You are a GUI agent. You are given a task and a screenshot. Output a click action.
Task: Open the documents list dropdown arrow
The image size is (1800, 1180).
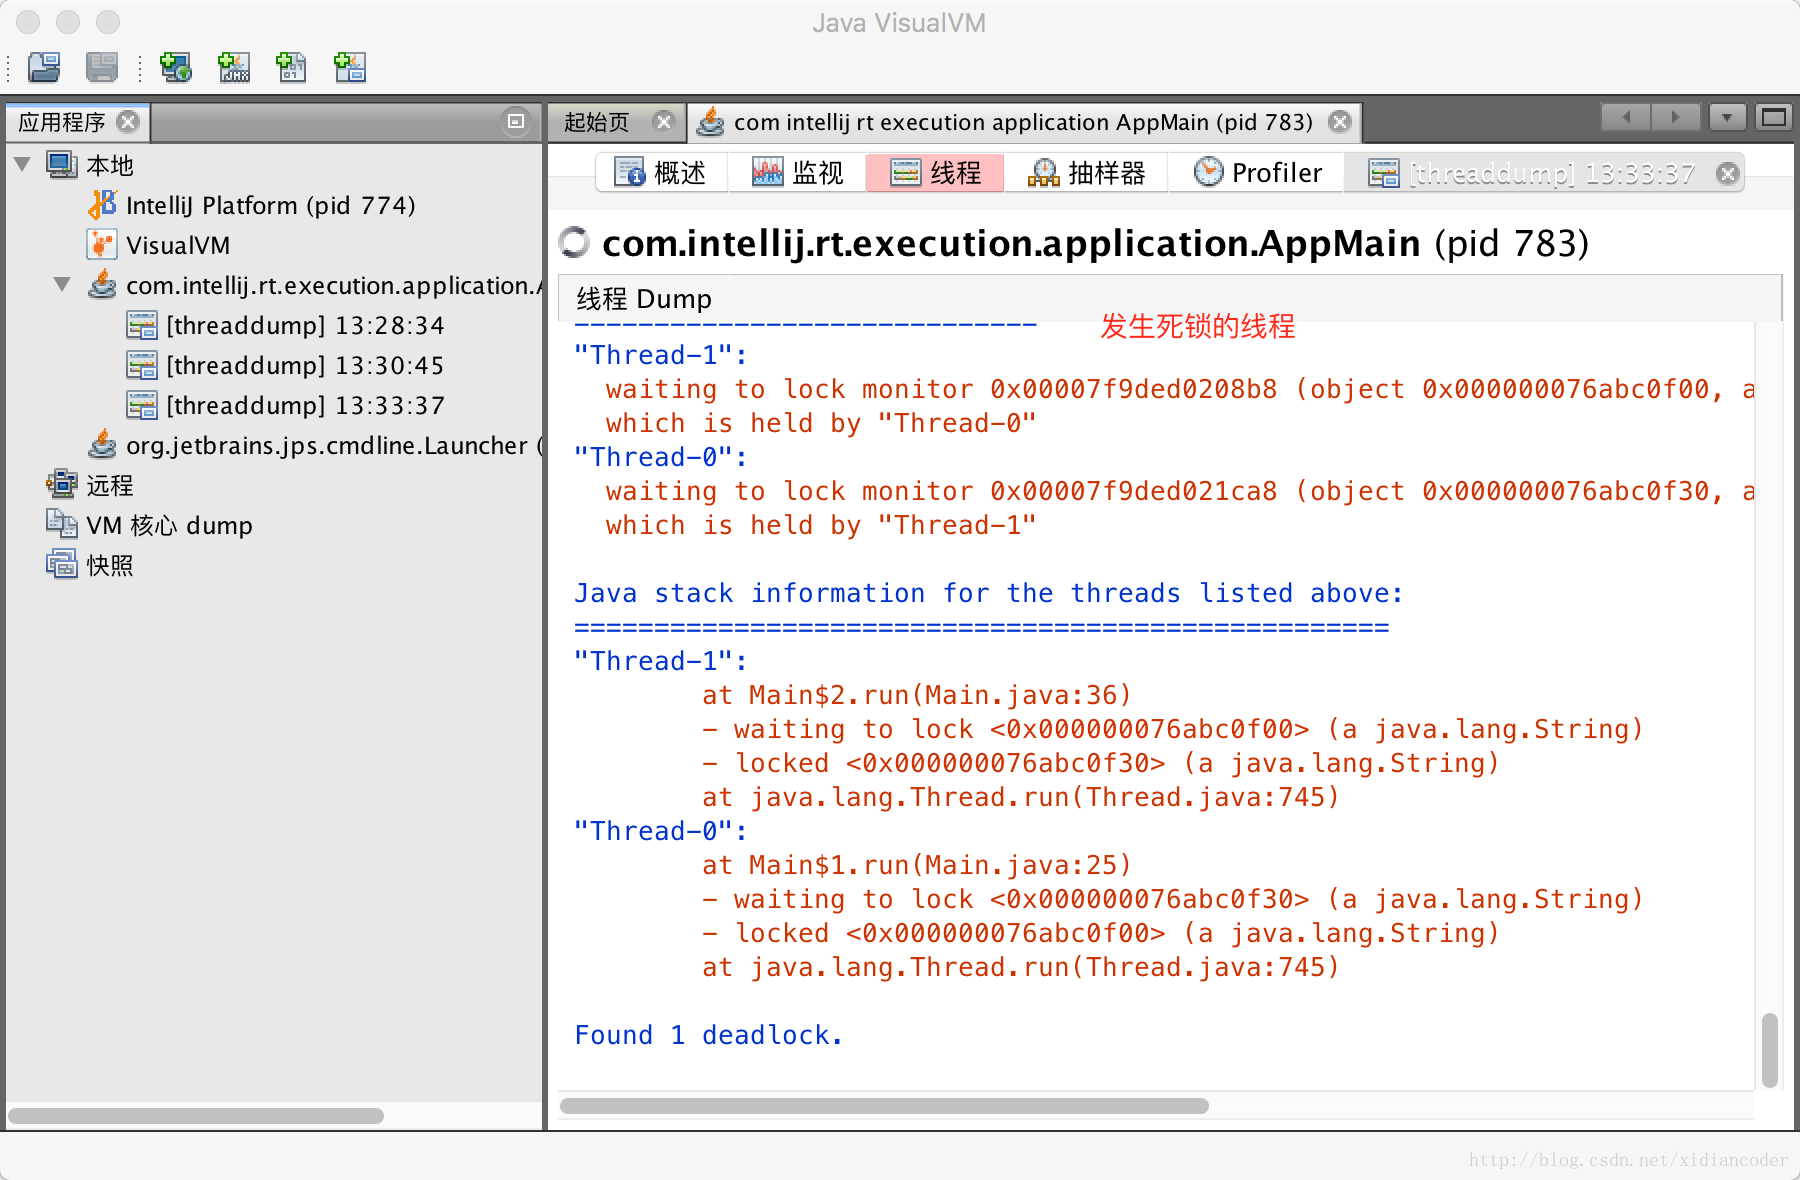tap(1727, 118)
